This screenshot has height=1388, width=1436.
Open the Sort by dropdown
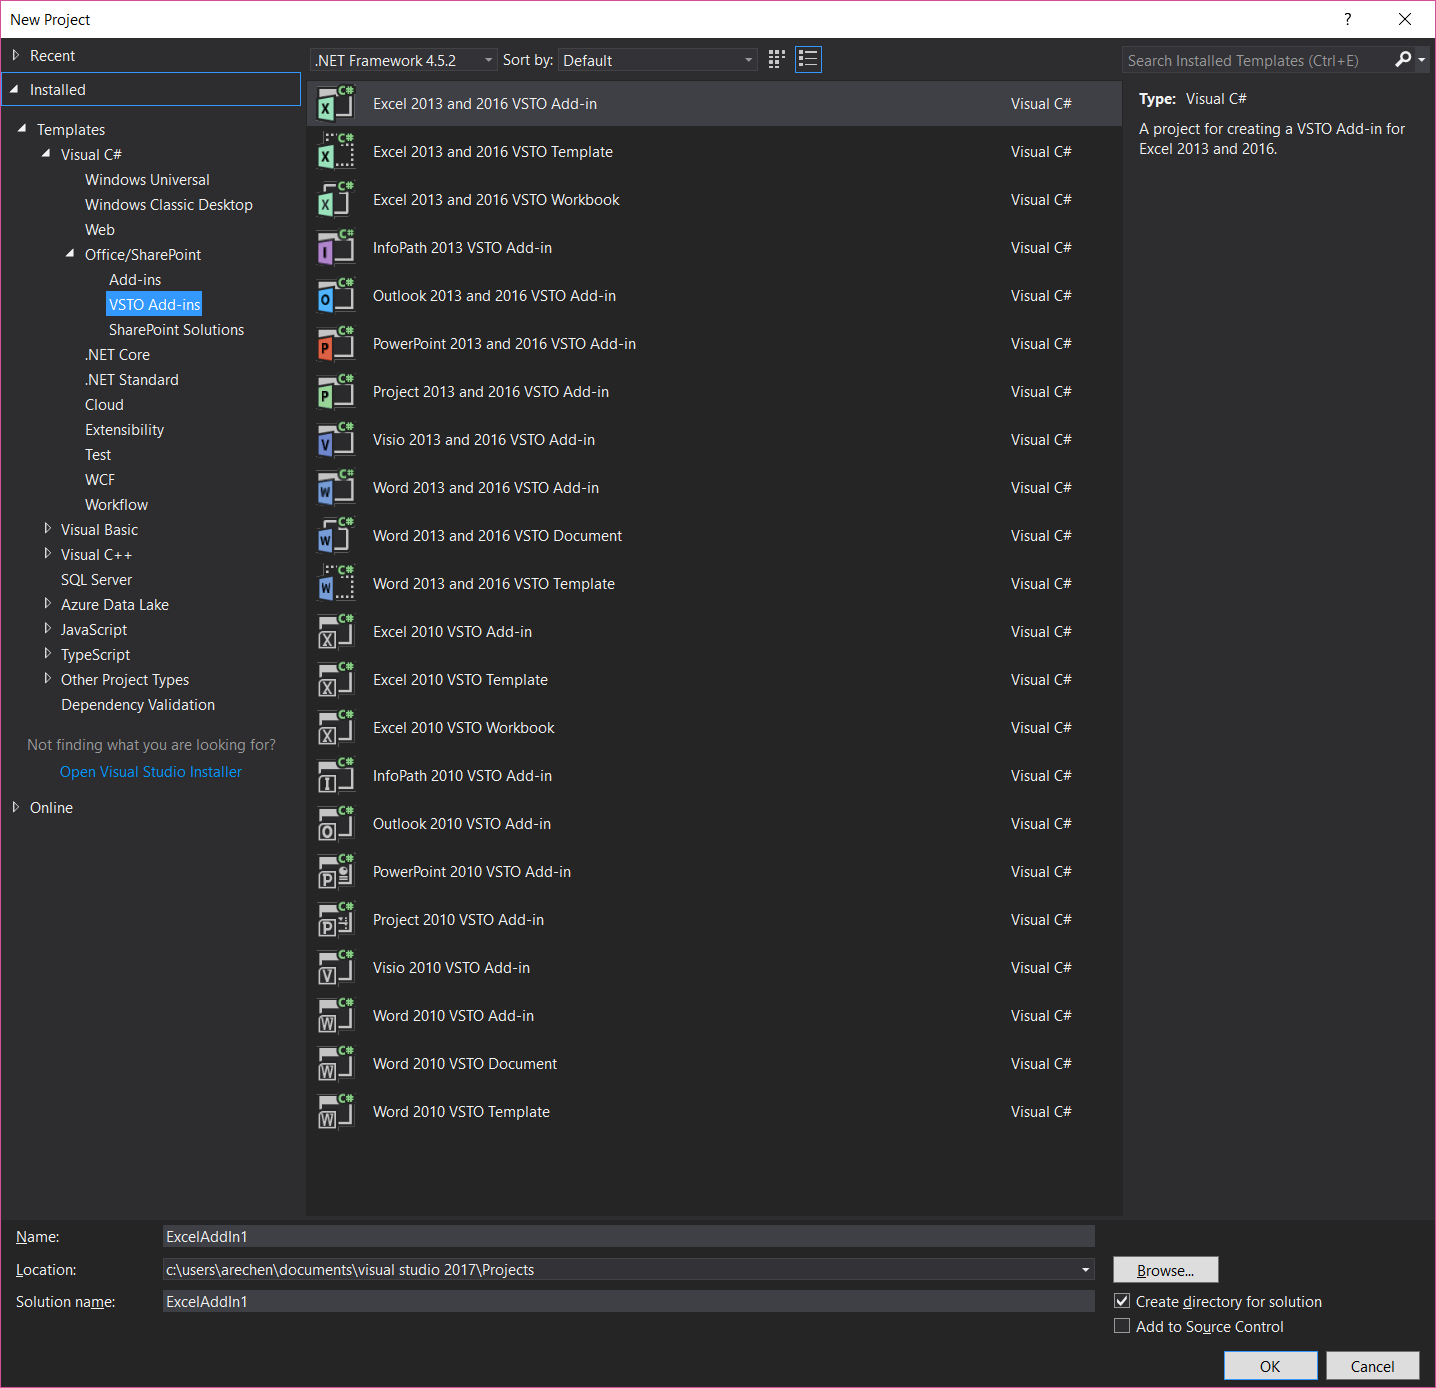pos(657,60)
